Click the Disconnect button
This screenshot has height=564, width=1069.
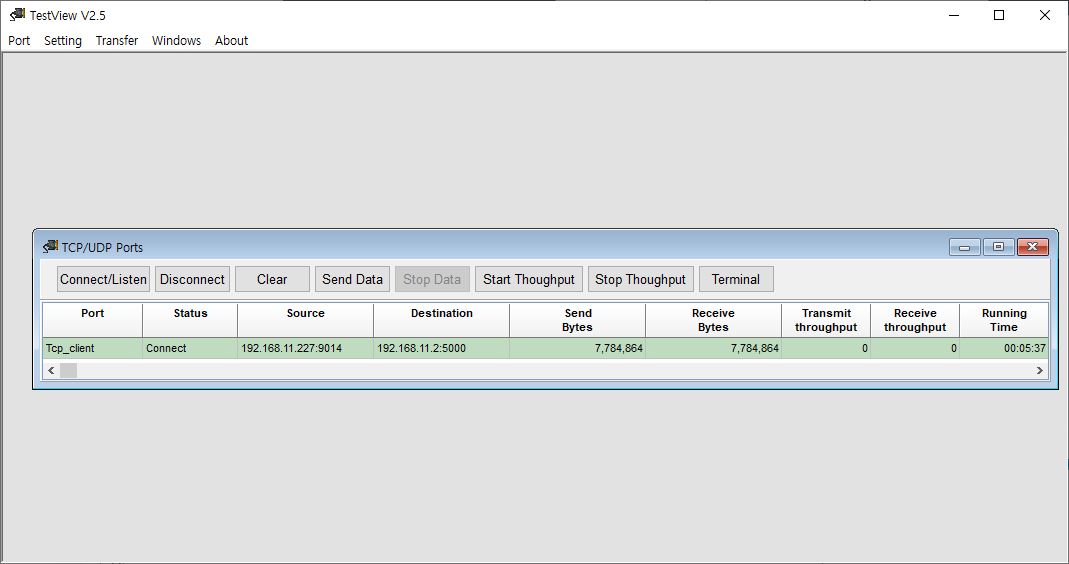click(192, 279)
